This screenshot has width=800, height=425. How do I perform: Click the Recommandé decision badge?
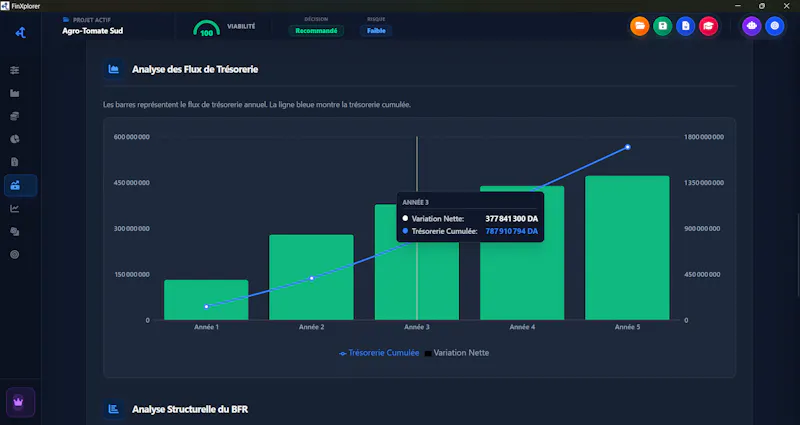pyautogui.click(x=316, y=31)
